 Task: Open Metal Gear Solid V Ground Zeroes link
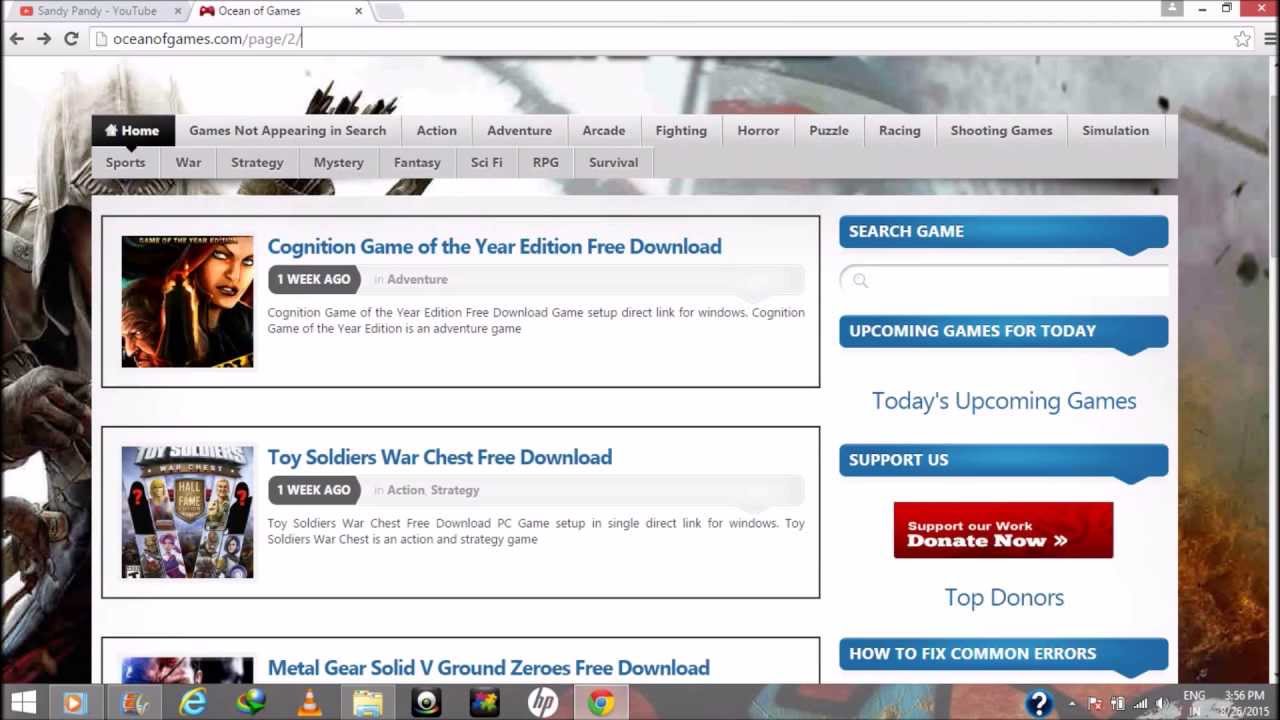488,668
